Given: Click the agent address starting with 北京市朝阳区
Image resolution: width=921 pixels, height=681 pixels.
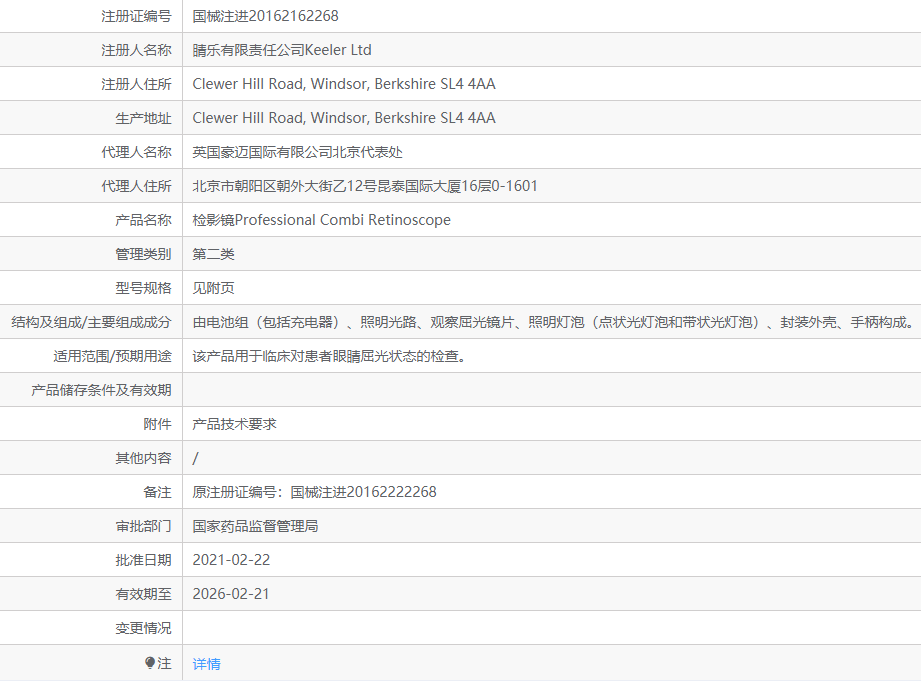Looking at the screenshot, I should 365,186.
